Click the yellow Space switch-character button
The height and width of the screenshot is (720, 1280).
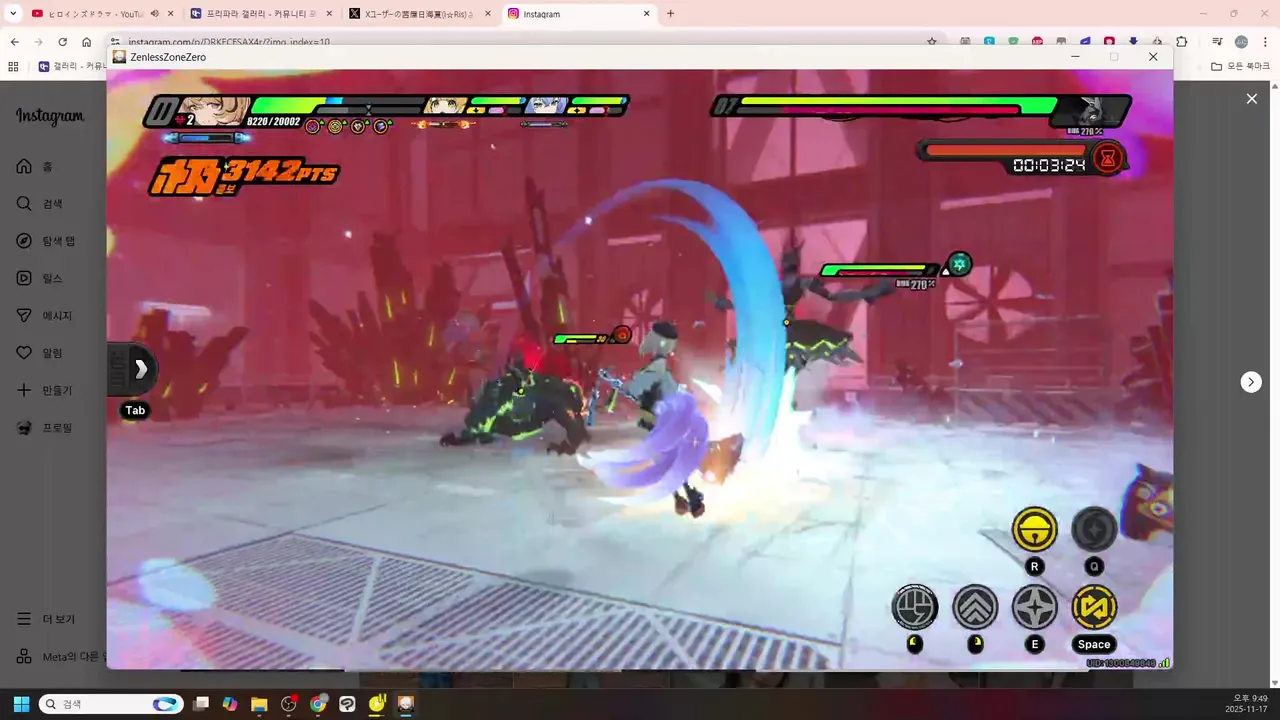tap(1094, 607)
